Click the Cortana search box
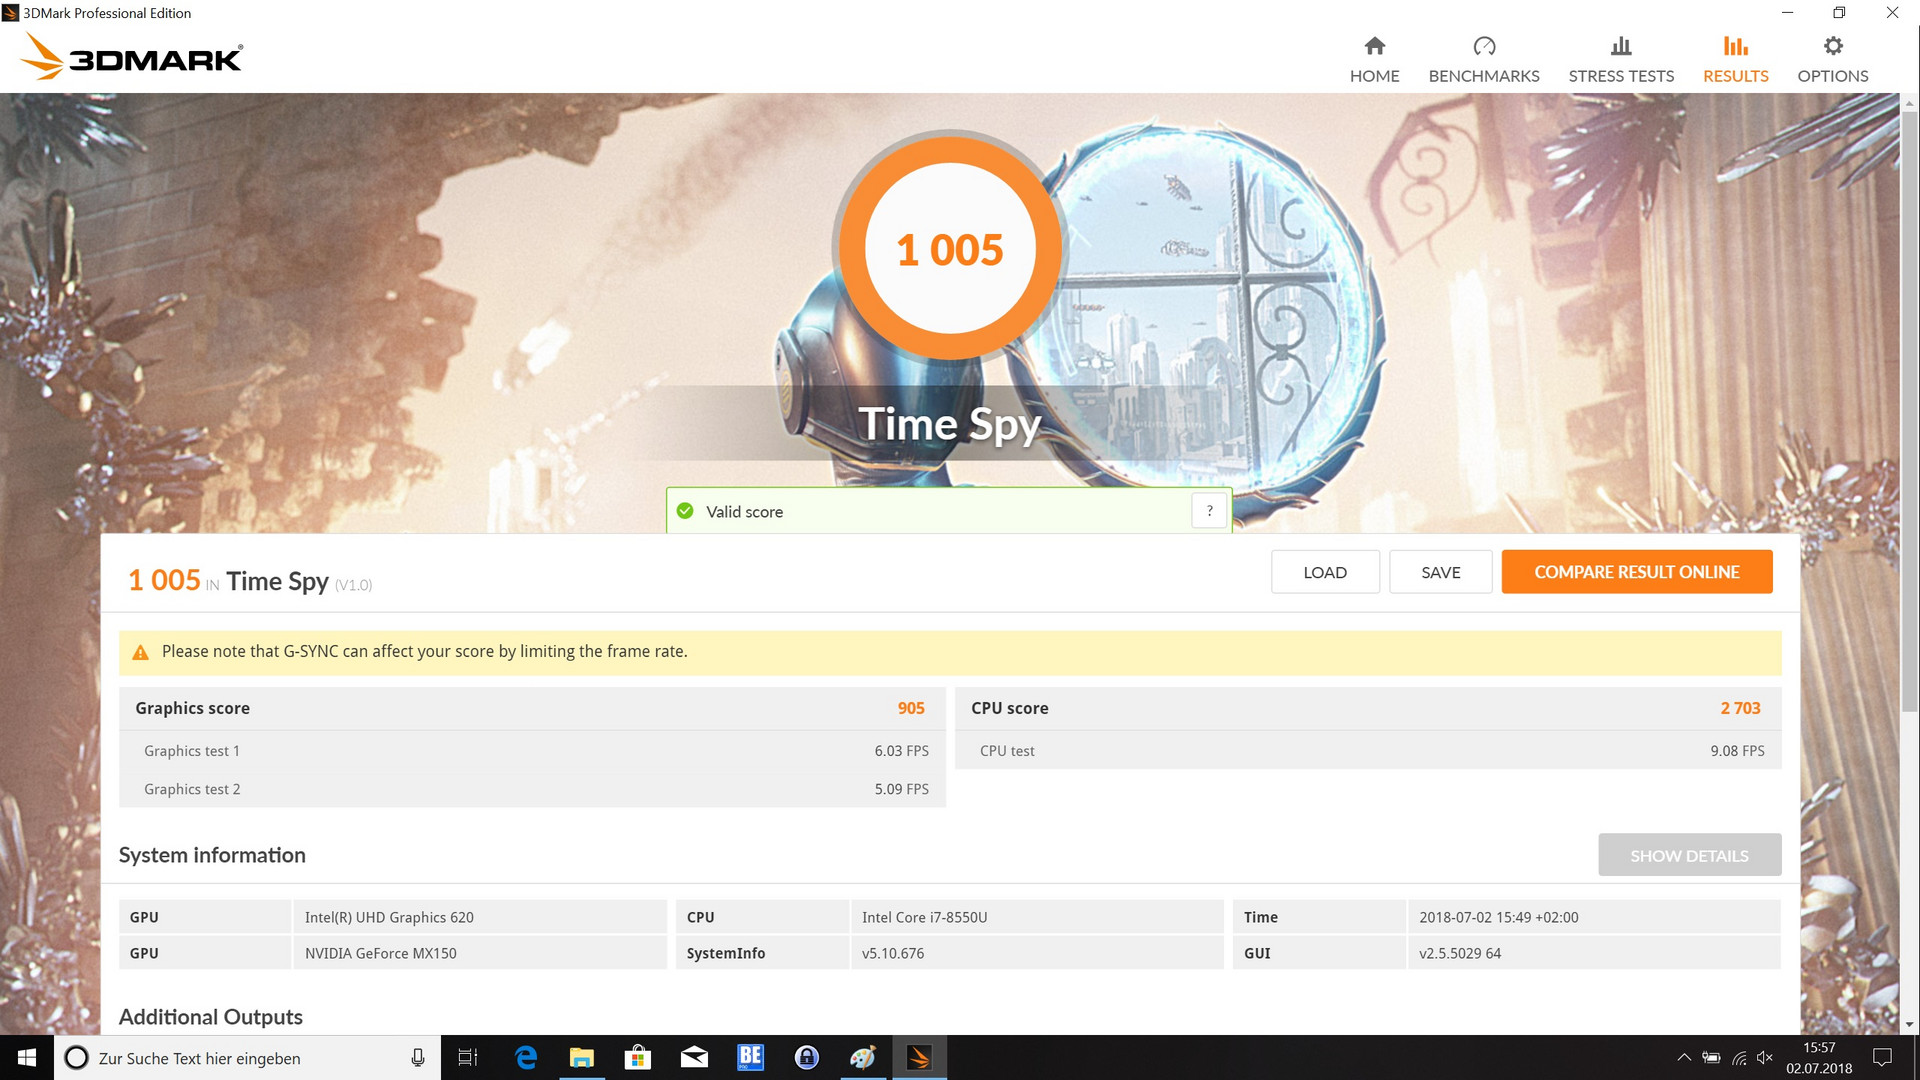Screen dimensions: 1920x1080 click(247, 1058)
